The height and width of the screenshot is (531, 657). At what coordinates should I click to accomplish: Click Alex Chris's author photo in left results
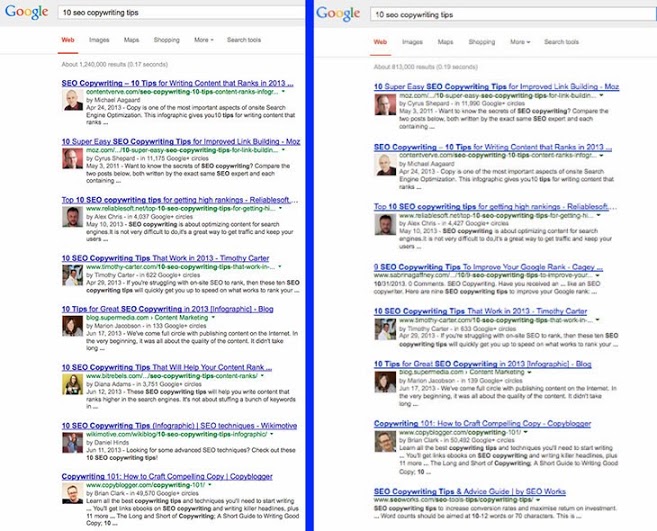click(x=72, y=216)
